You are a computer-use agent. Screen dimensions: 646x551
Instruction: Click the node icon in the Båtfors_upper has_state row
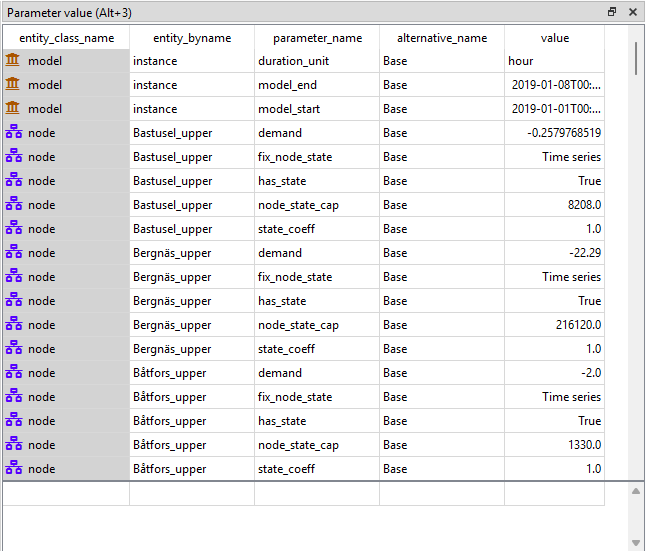pos(14,420)
